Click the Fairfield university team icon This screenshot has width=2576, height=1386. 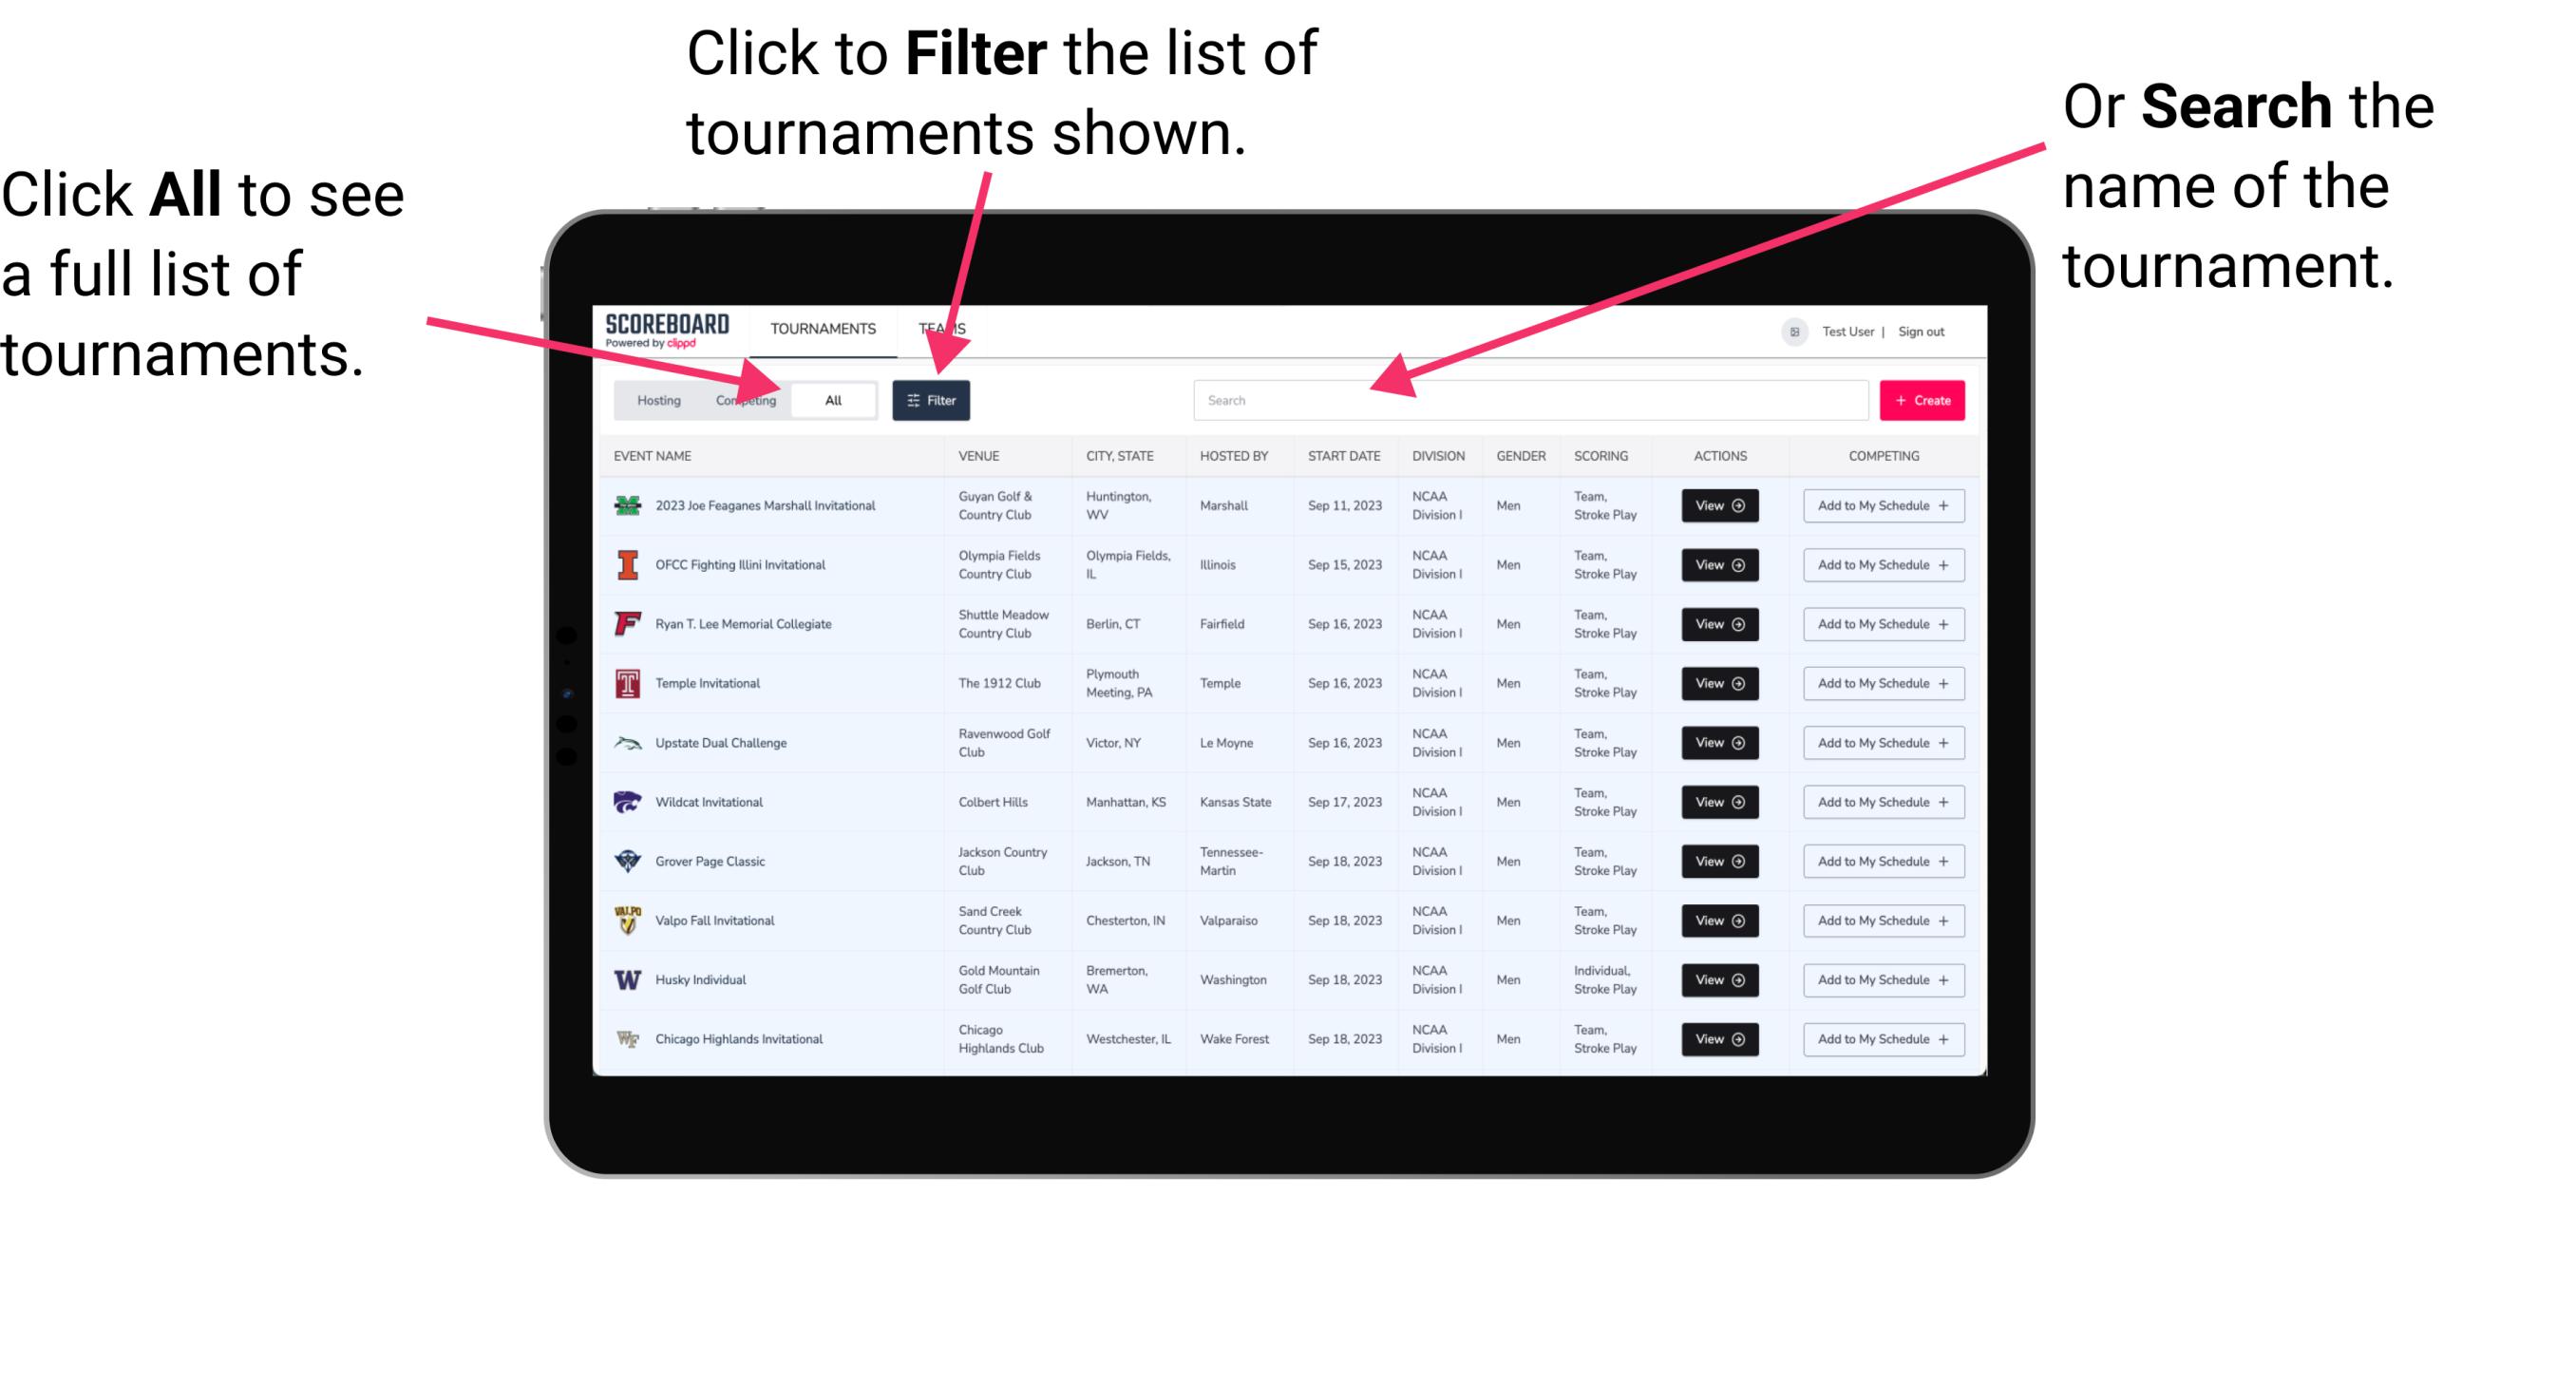pyautogui.click(x=626, y=625)
